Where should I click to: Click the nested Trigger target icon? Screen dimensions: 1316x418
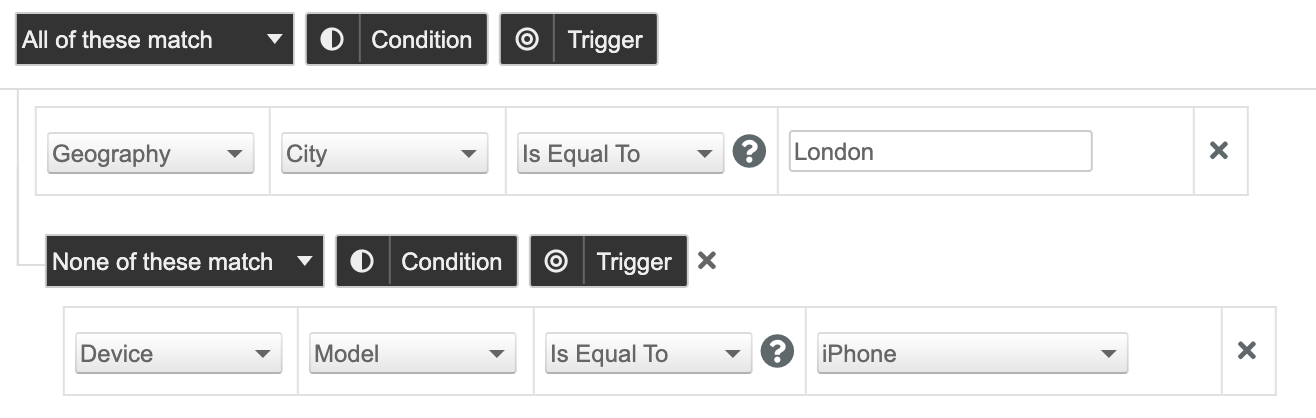556,262
